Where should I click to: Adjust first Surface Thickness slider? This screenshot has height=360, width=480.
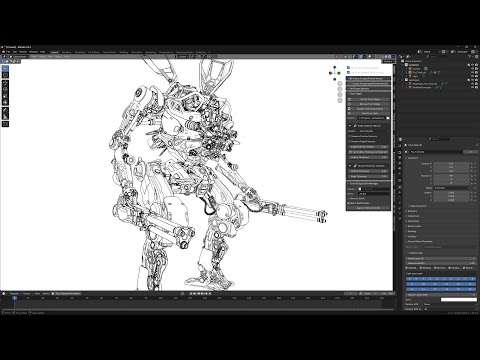click(368, 157)
